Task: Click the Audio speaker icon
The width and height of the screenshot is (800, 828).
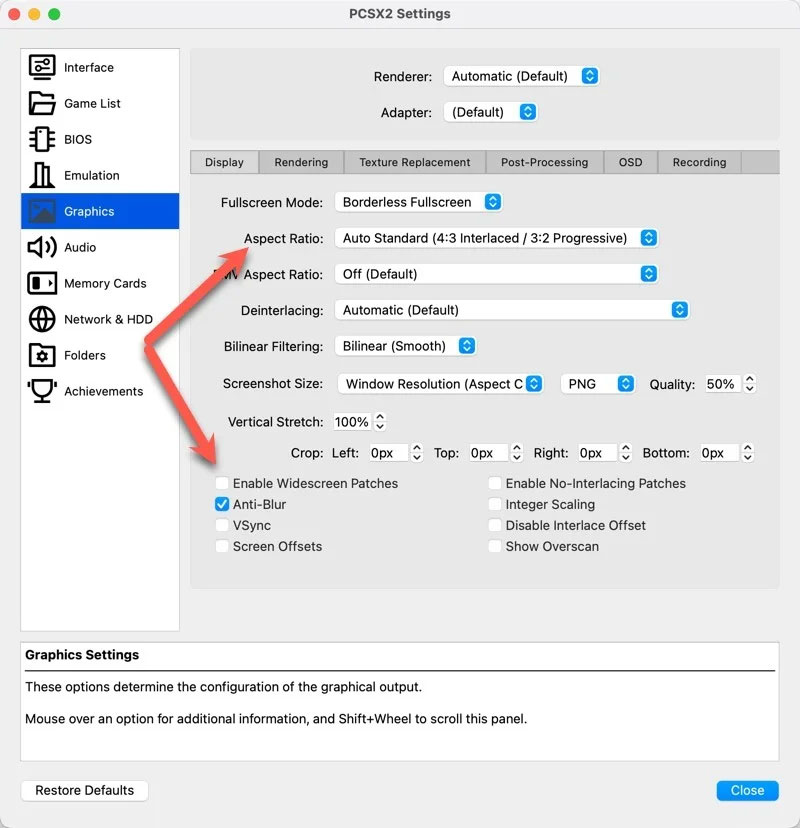Action: [x=42, y=247]
